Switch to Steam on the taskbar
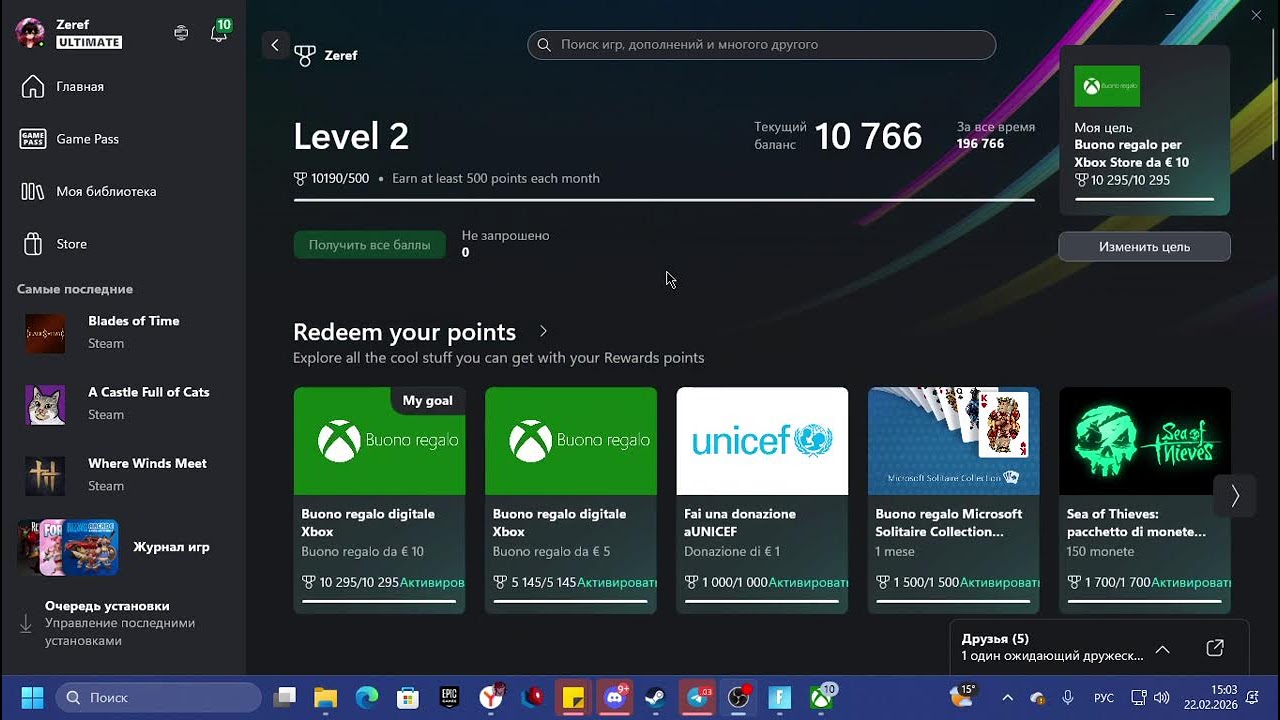Viewport: 1280px width, 720px height. coord(655,697)
